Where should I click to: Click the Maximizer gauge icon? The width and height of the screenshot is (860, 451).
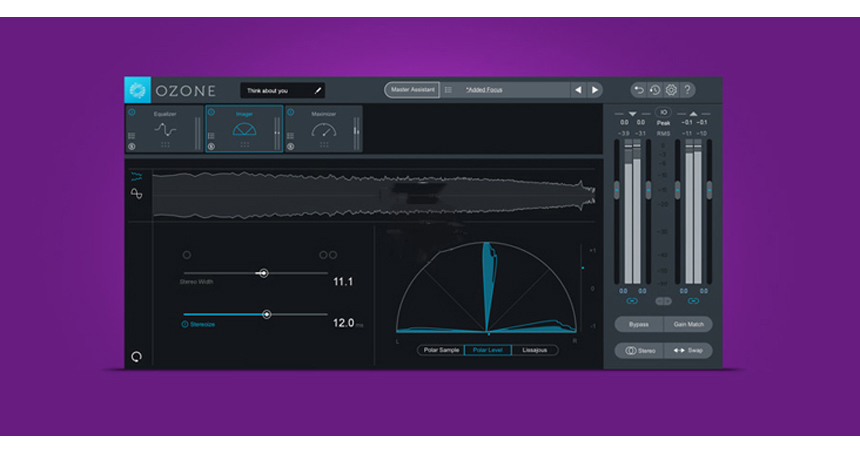324,129
